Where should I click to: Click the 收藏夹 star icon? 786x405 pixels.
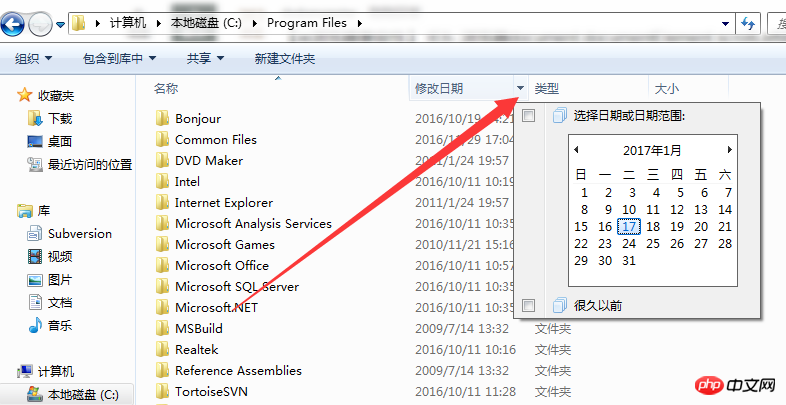click(x=24, y=95)
